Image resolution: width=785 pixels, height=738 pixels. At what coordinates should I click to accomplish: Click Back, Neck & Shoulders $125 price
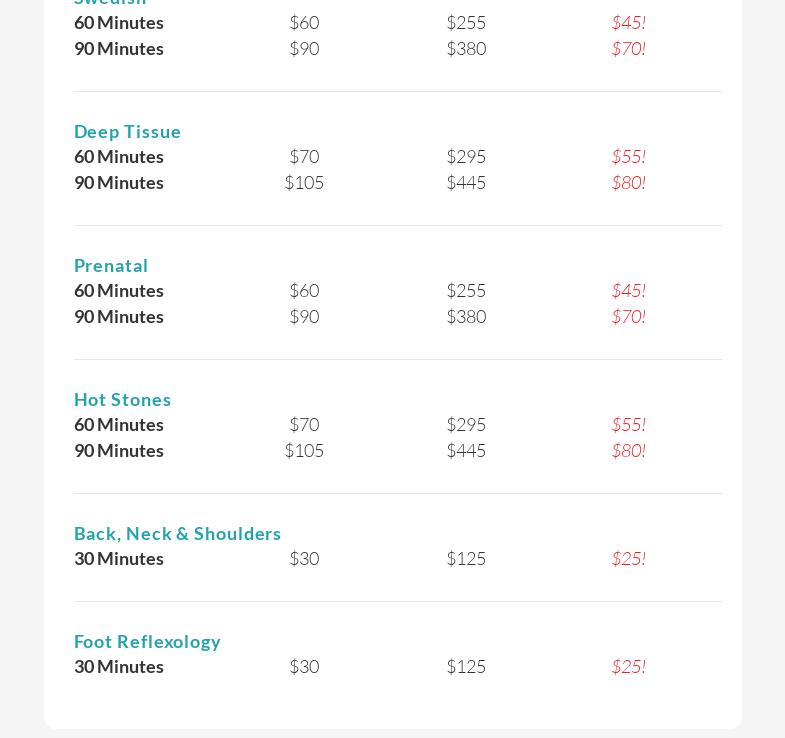click(466, 558)
